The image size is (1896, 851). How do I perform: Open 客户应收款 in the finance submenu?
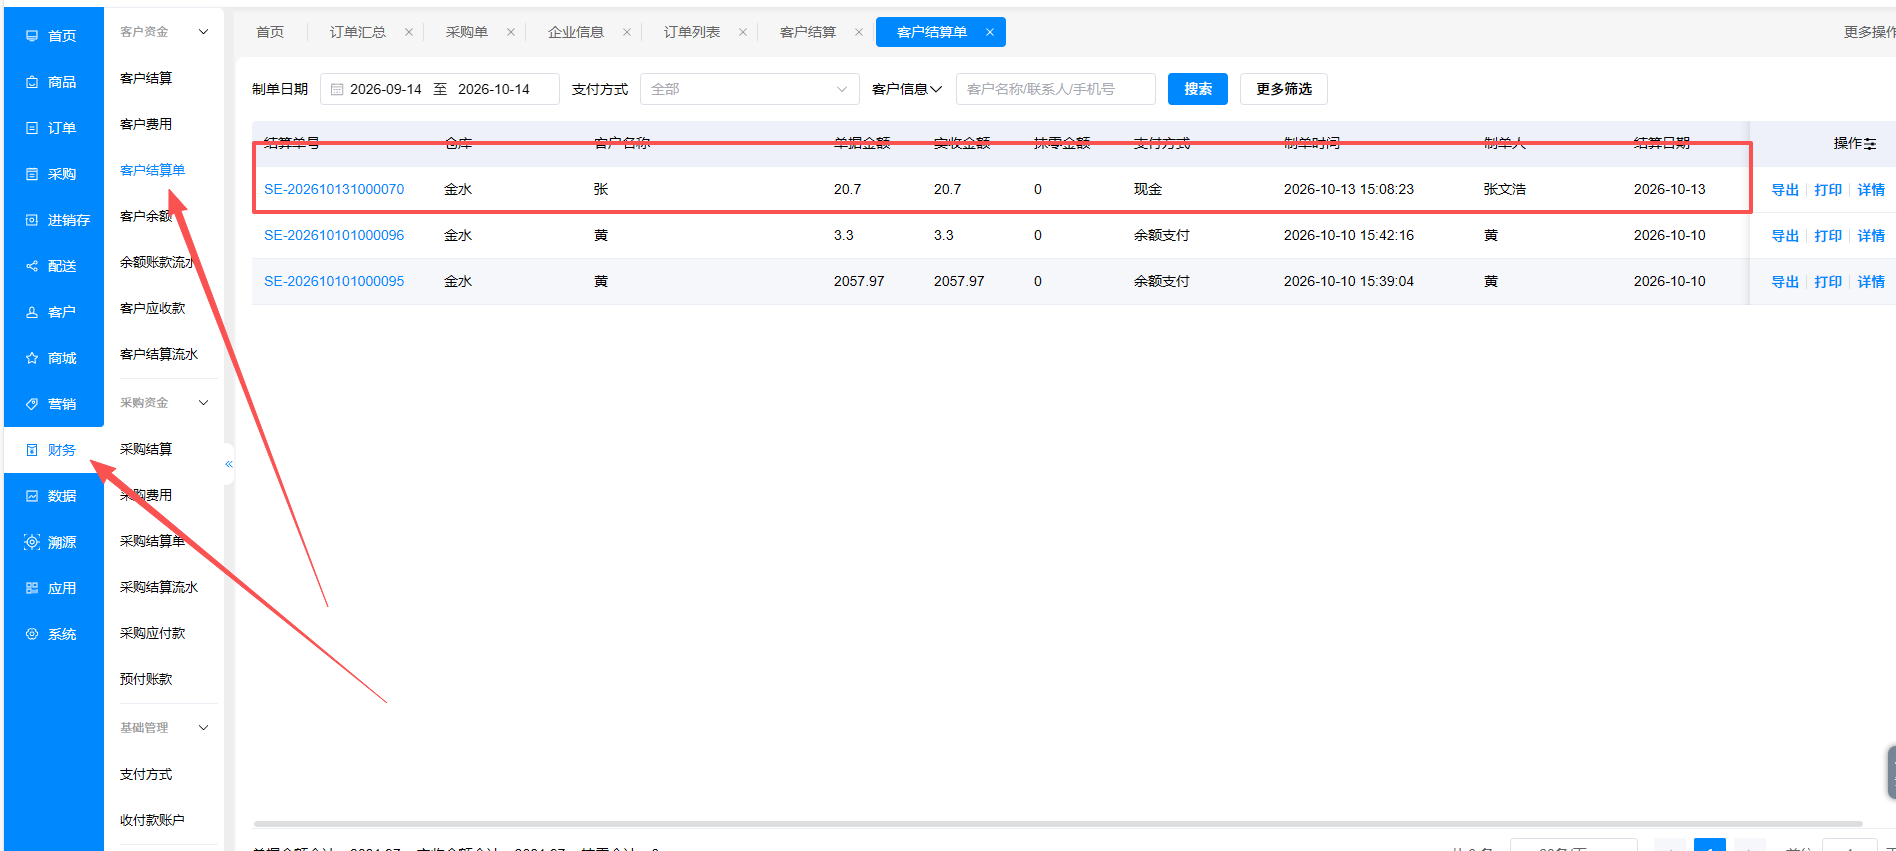point(153,308)
